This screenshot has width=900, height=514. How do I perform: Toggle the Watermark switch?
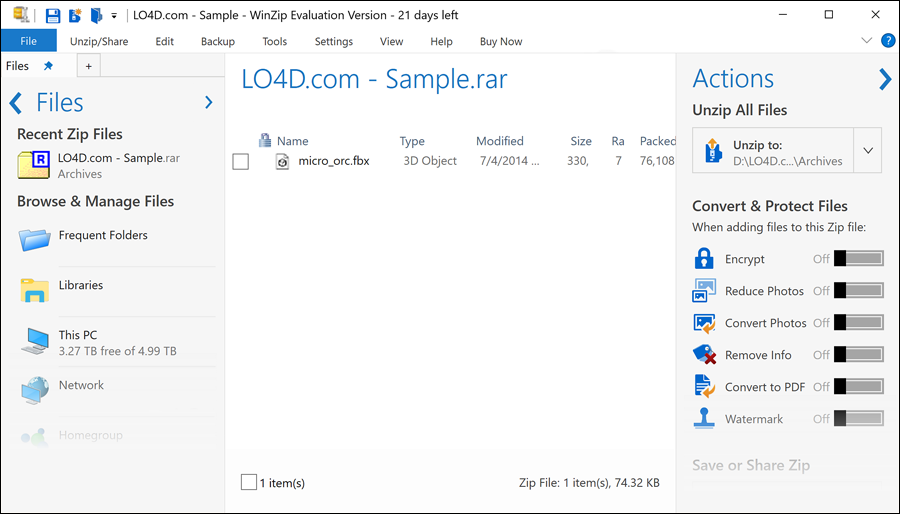pos(859,419)
